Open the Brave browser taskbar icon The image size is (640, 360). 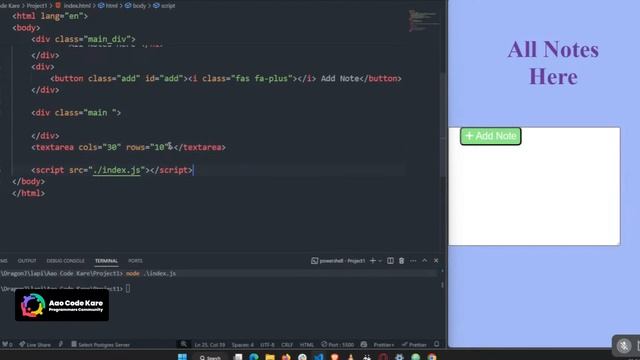(x=335, y=357)
